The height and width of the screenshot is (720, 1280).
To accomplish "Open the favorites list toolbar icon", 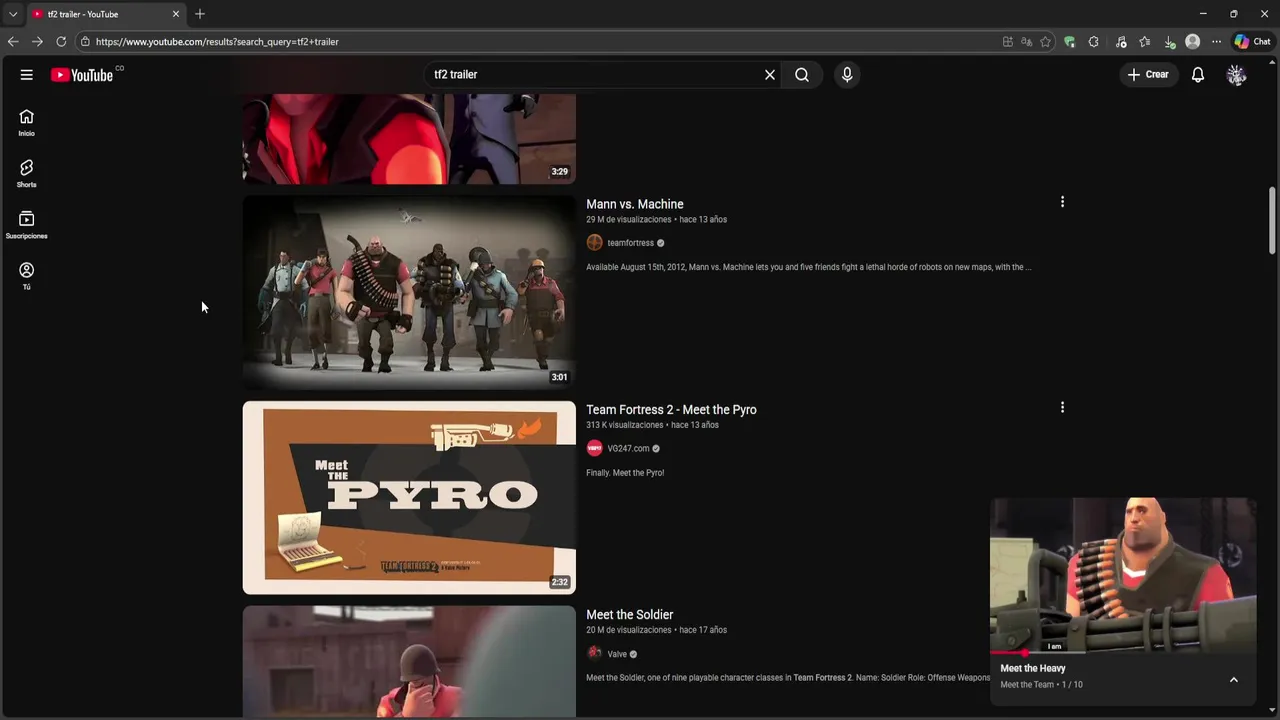I will pos(1145,42).
